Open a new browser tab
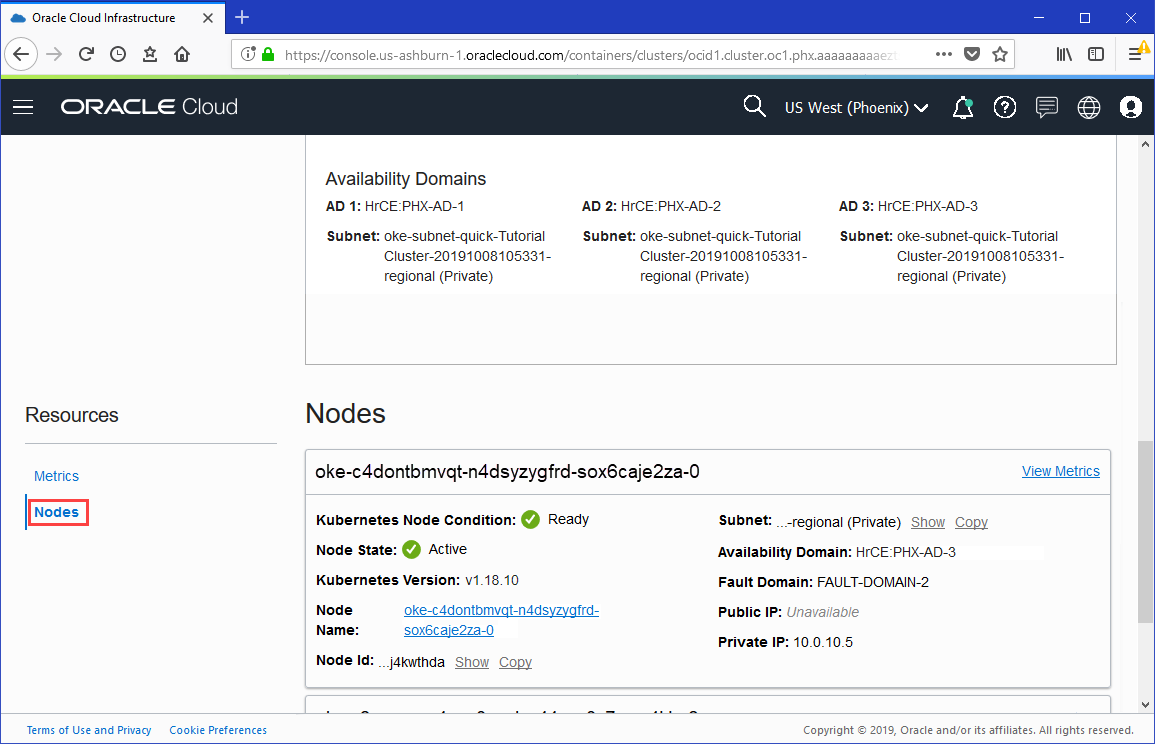Viewport: 1155px width, 744px height. coord(242,17)
